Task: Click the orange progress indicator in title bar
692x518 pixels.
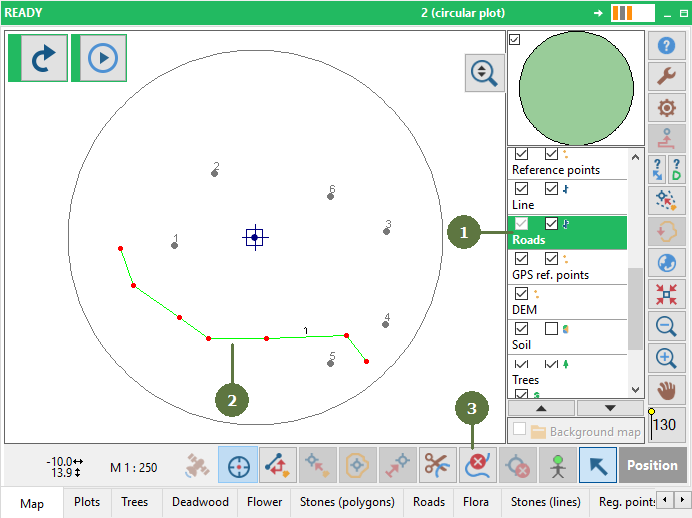Action: tap(632, 13)
